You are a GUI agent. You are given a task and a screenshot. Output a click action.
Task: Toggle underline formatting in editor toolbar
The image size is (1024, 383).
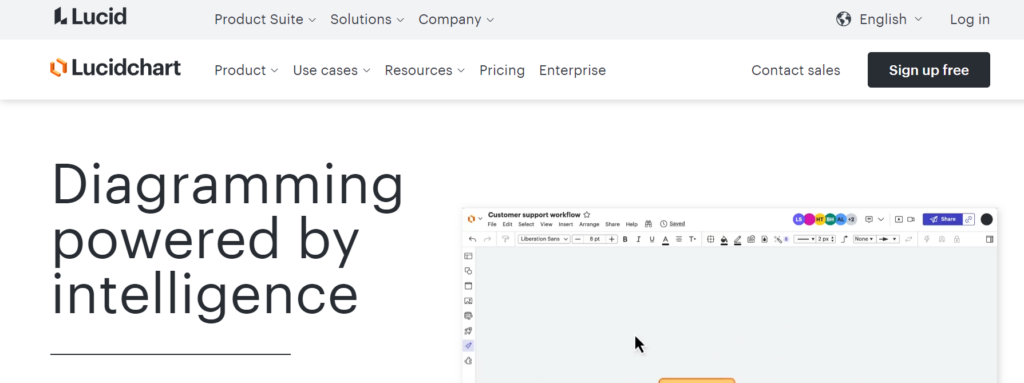point(652,239)
